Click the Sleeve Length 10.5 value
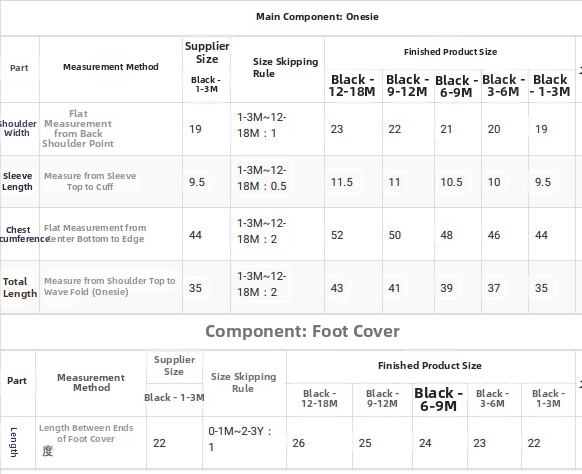 coord(451,182)
